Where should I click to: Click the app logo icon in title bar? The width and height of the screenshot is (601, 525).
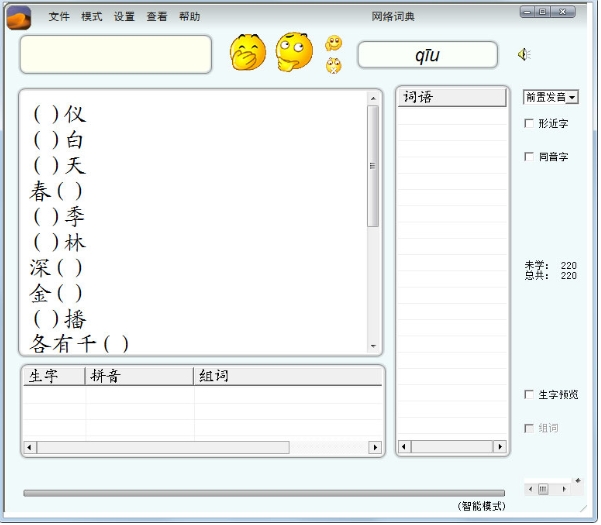(18, 18)
